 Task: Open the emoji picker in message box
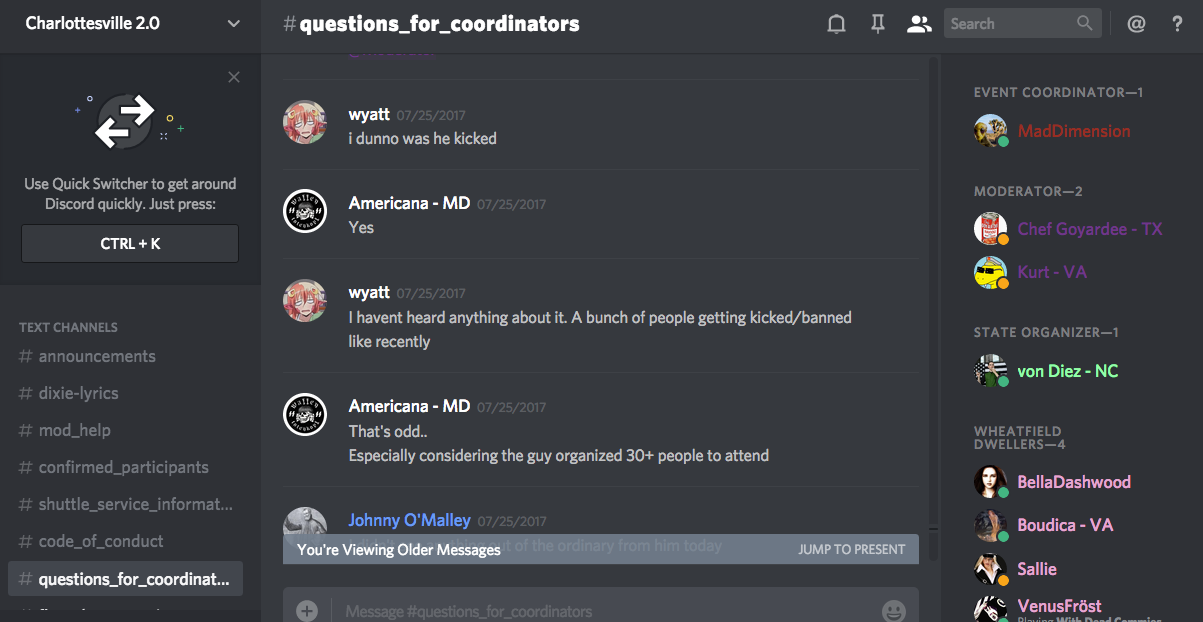tap(893, 610)
